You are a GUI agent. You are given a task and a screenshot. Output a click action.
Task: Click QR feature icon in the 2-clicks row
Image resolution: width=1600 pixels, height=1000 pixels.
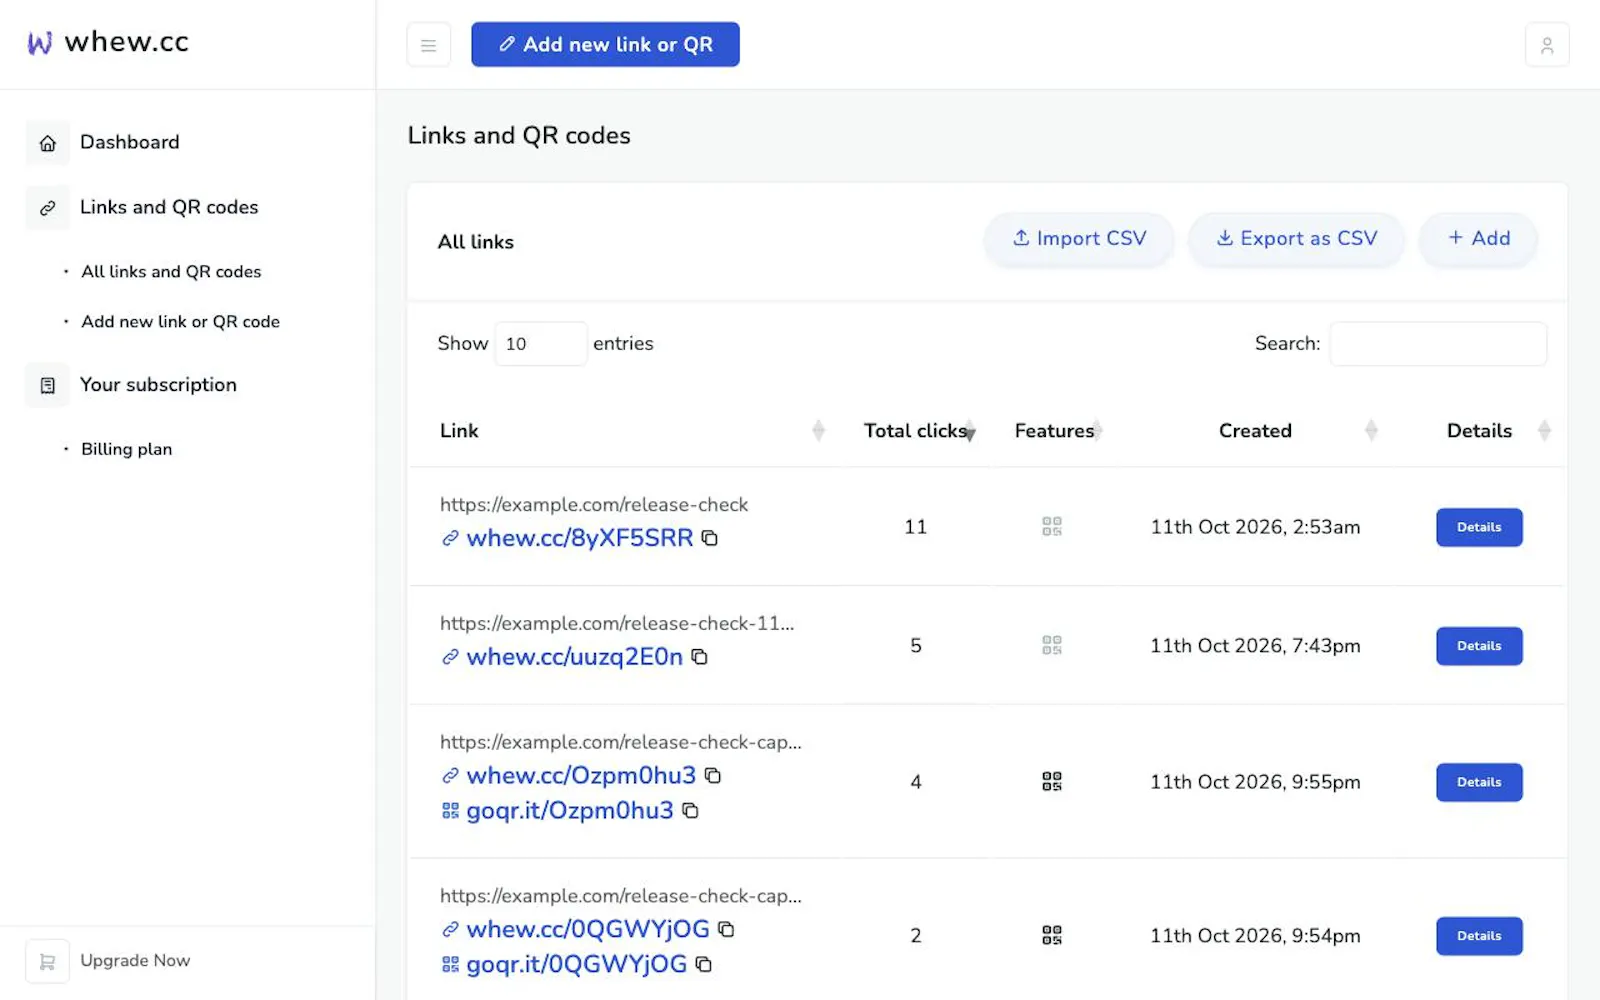click(1051, 936)
